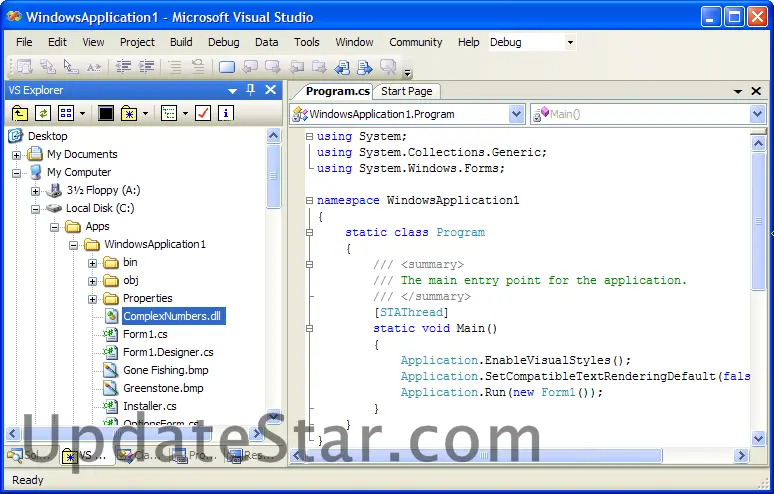Open the Debug menu

tap(224, 42)
